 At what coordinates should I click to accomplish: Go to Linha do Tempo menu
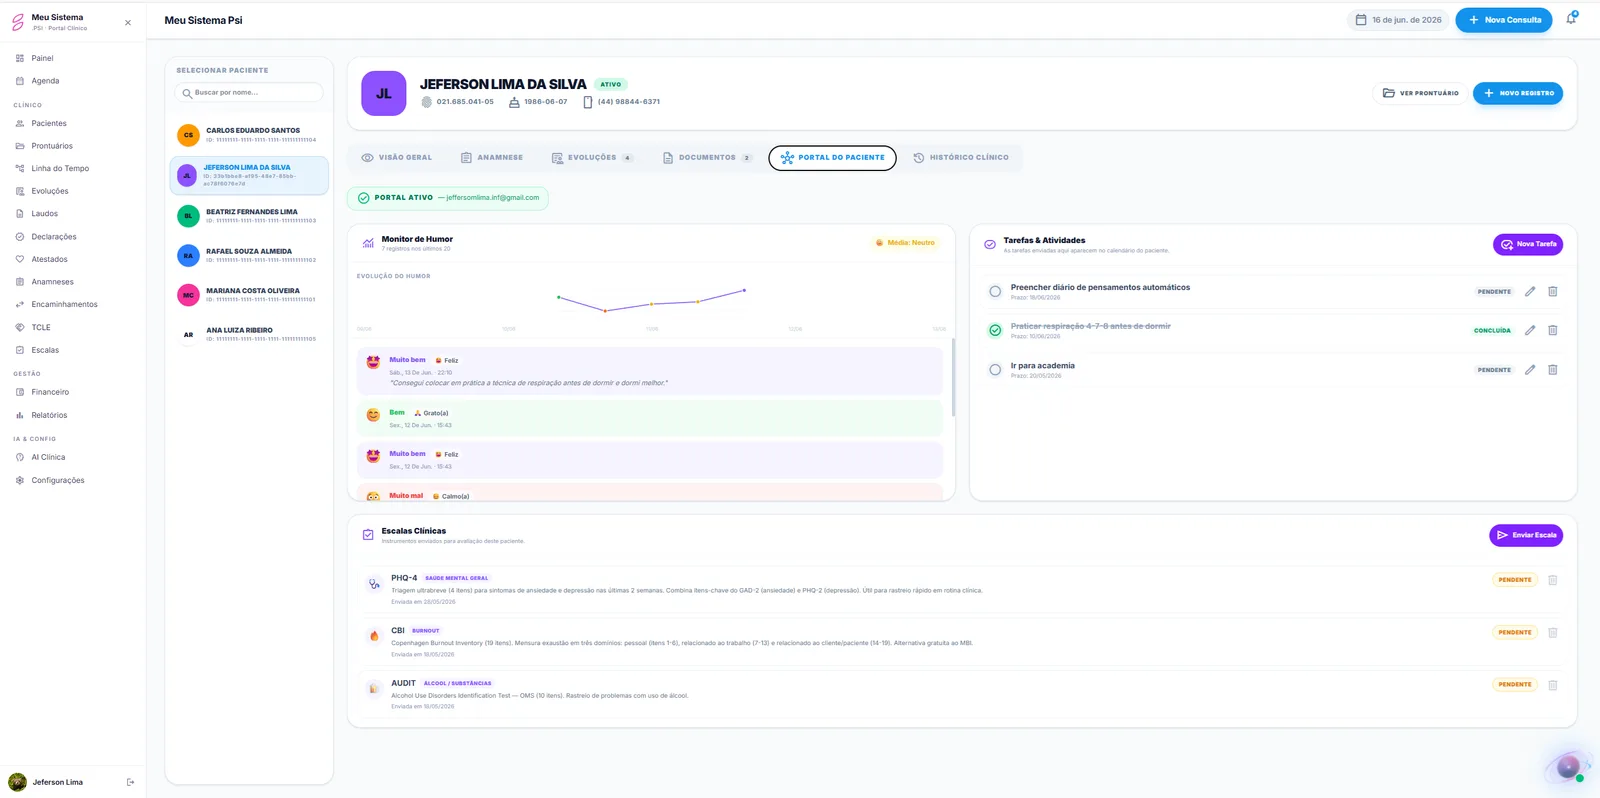[60, 168]
